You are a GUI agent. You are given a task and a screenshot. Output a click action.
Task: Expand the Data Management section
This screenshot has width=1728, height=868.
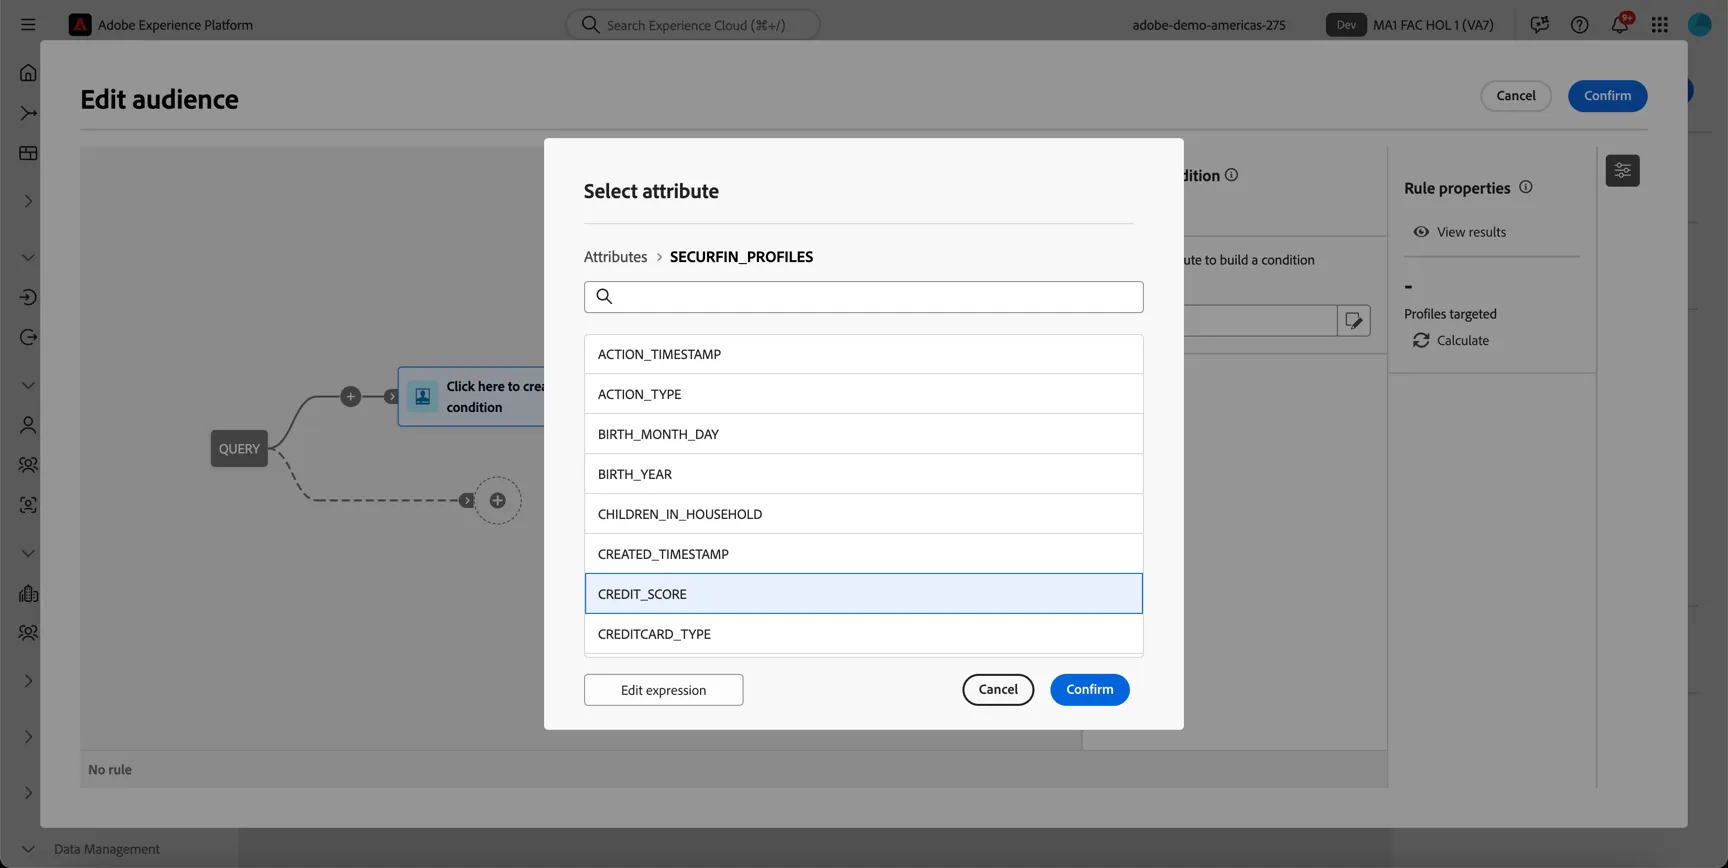tap(28, 849)
